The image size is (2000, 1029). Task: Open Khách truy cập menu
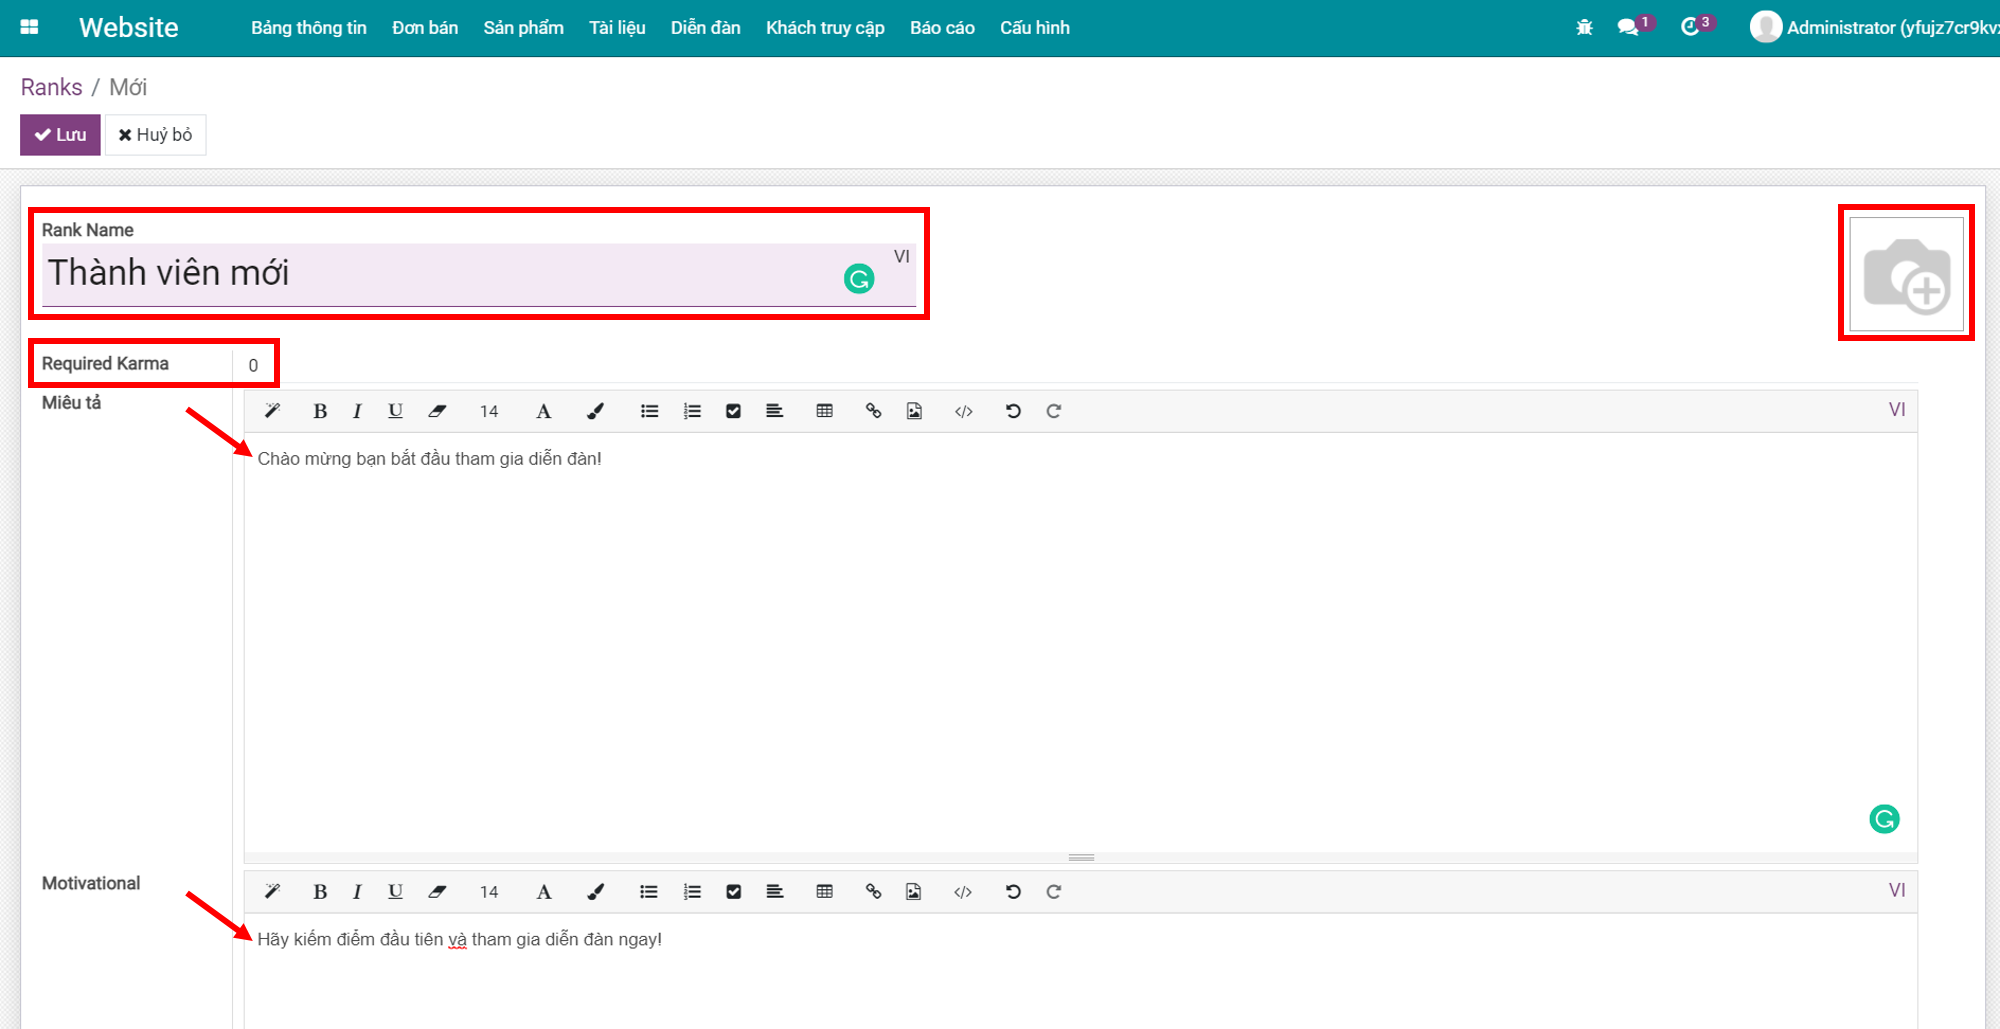825,28
